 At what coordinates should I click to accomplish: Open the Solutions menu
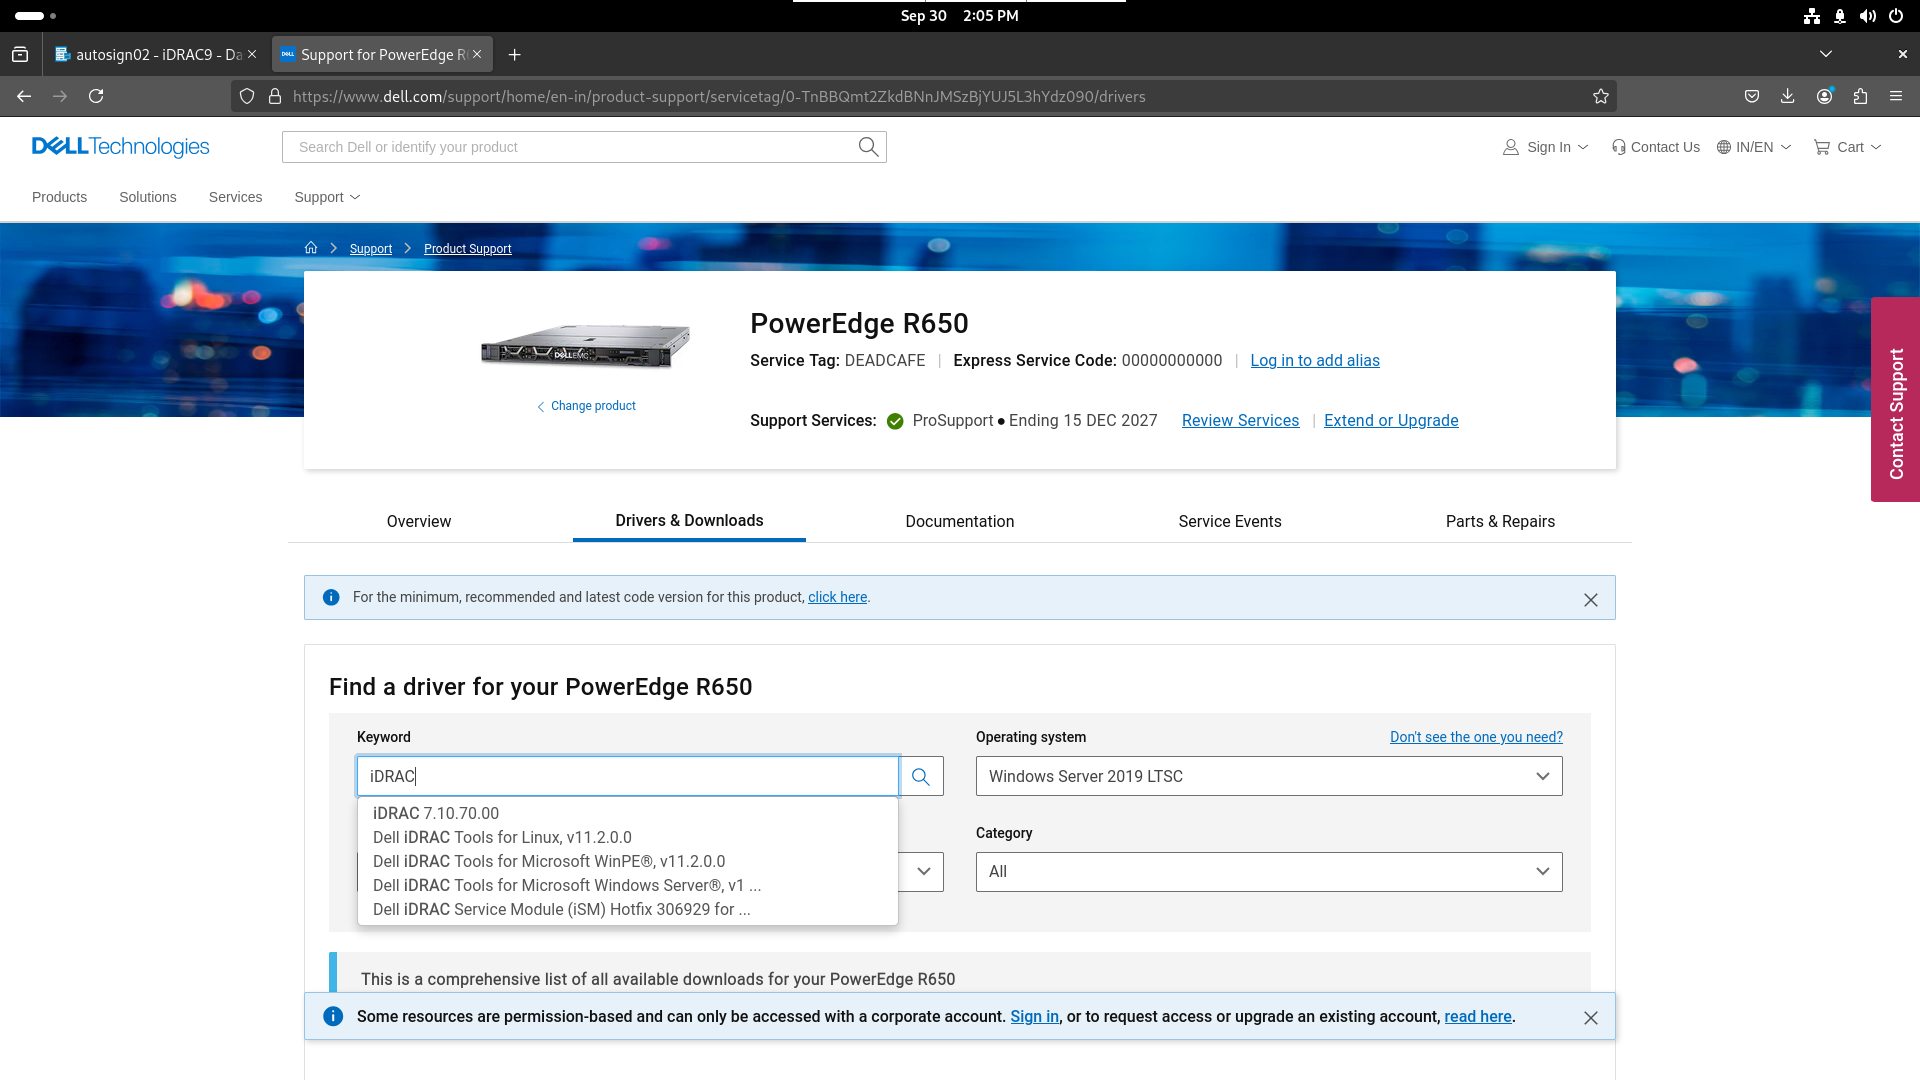[x=148, y=197]
